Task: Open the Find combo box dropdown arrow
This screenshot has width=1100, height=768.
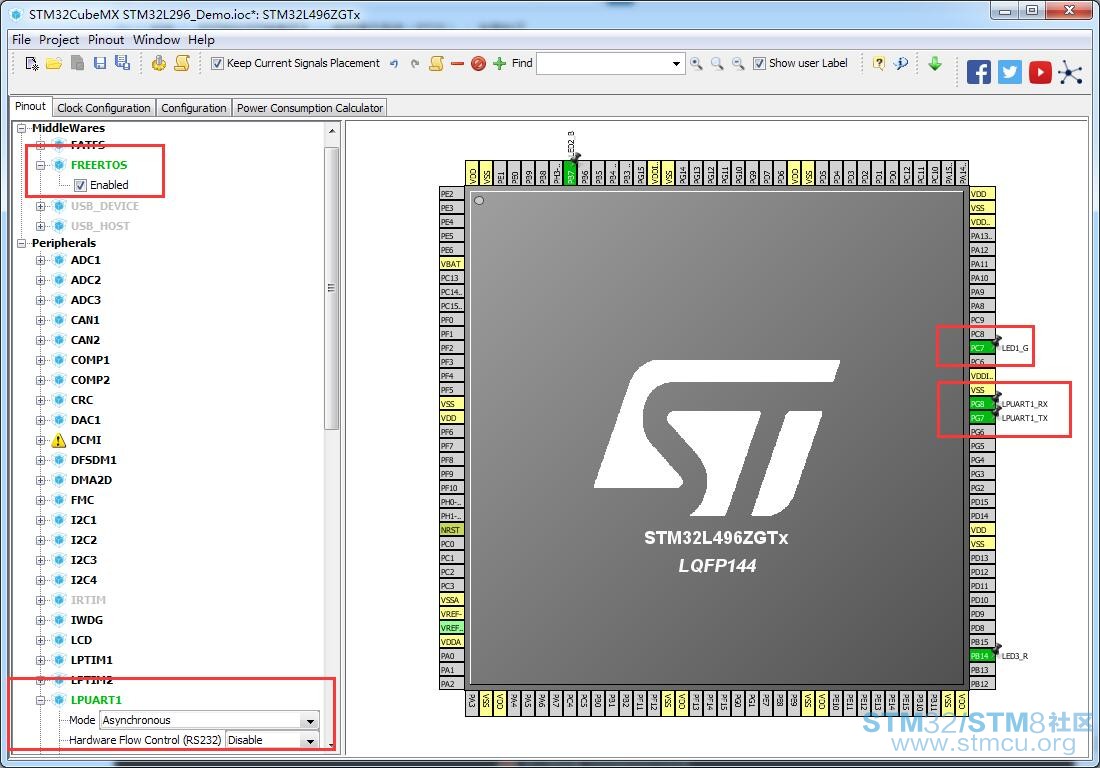Action: [x=676, y=64]
